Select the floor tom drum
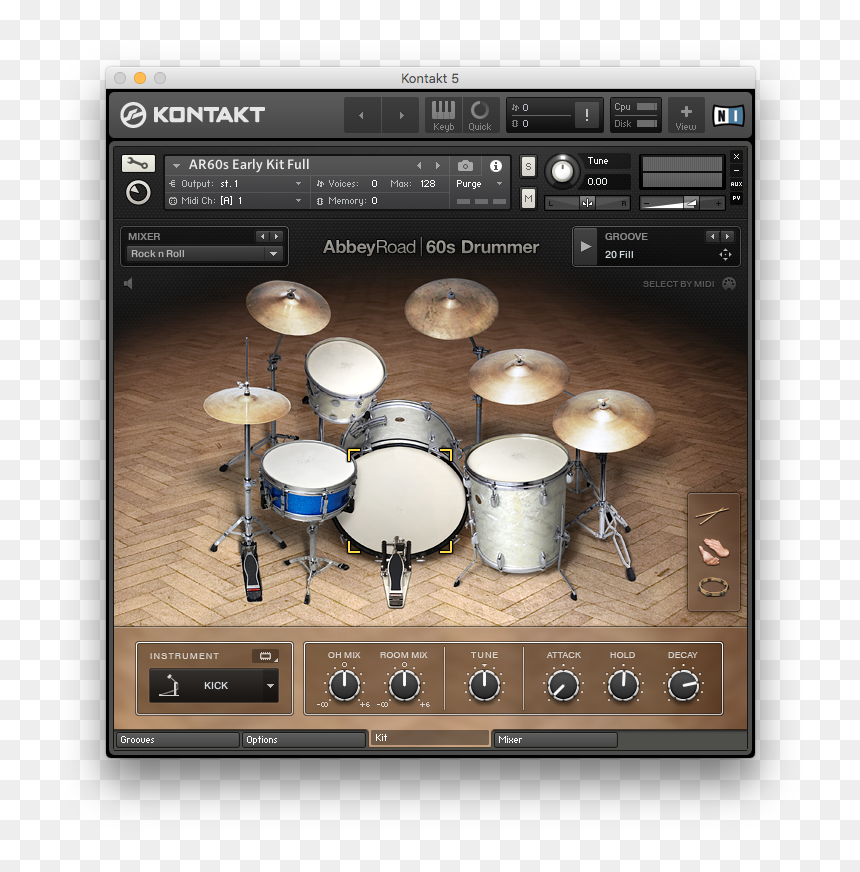This screenshot has width=860, height=872. (x=517, y=502)
